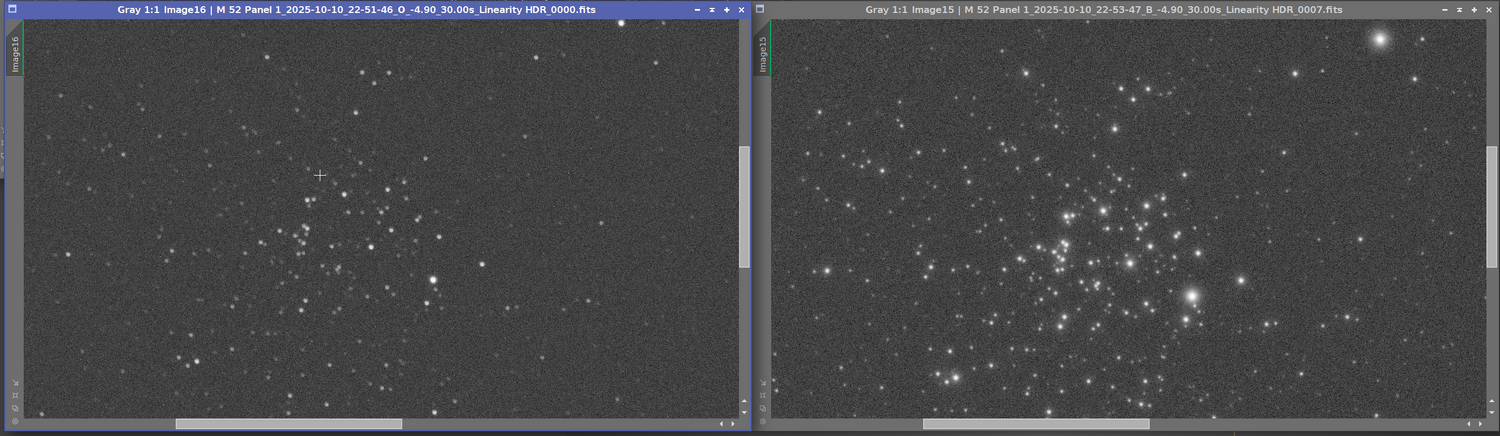Click the Image15 title bar with B filter filename
Image resolution: width=1500 pixels, height=436 pixels.
pos(1104,9)
